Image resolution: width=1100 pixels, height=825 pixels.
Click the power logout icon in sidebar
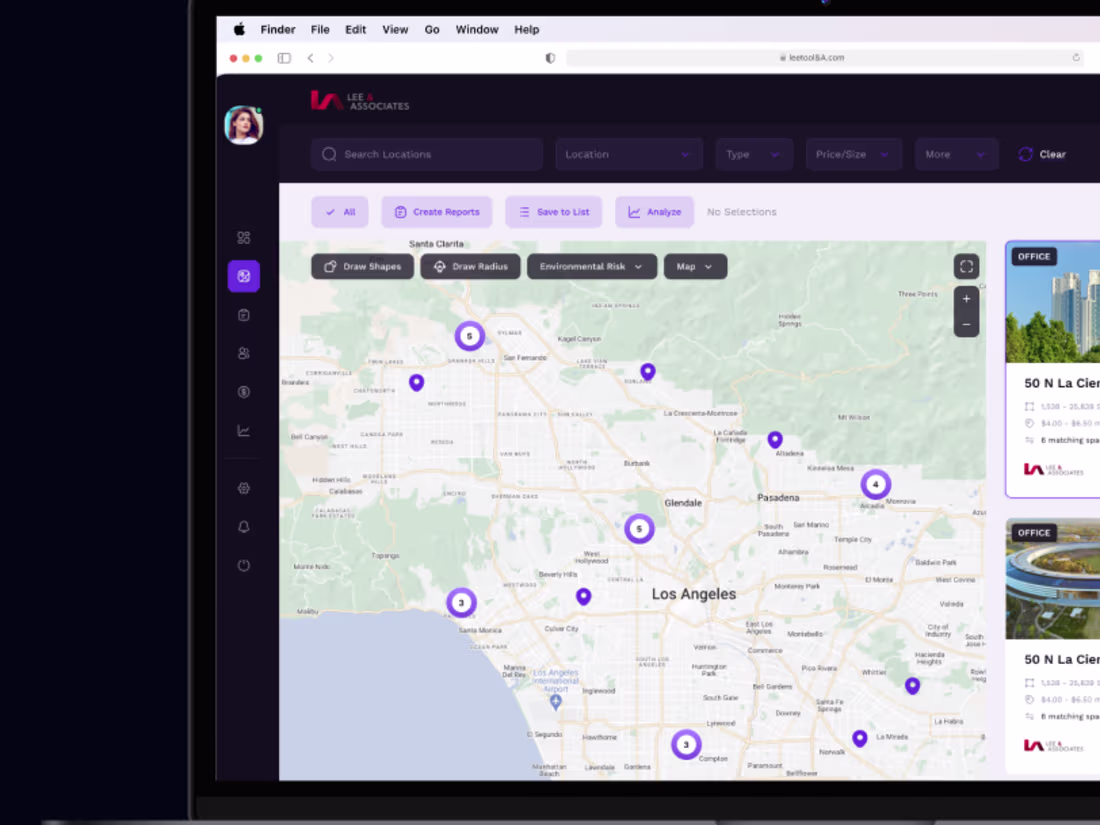tap(243, 565)
